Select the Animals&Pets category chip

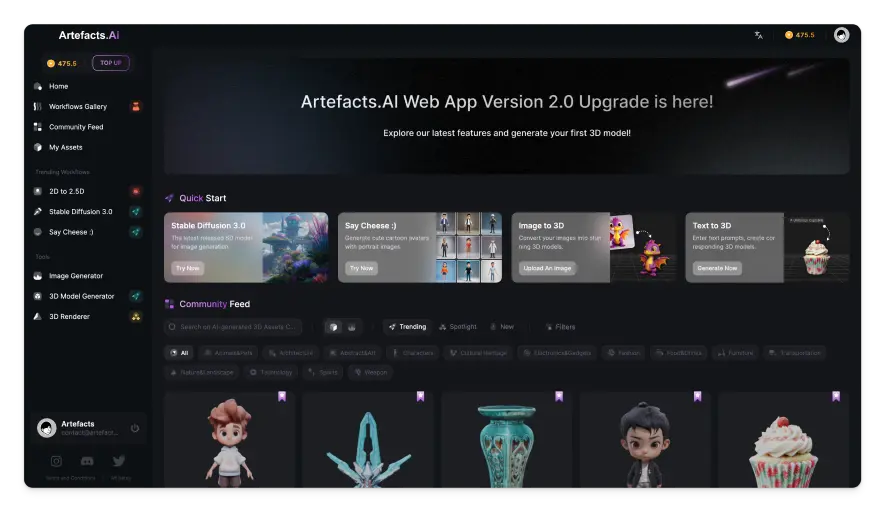point(228,353)
